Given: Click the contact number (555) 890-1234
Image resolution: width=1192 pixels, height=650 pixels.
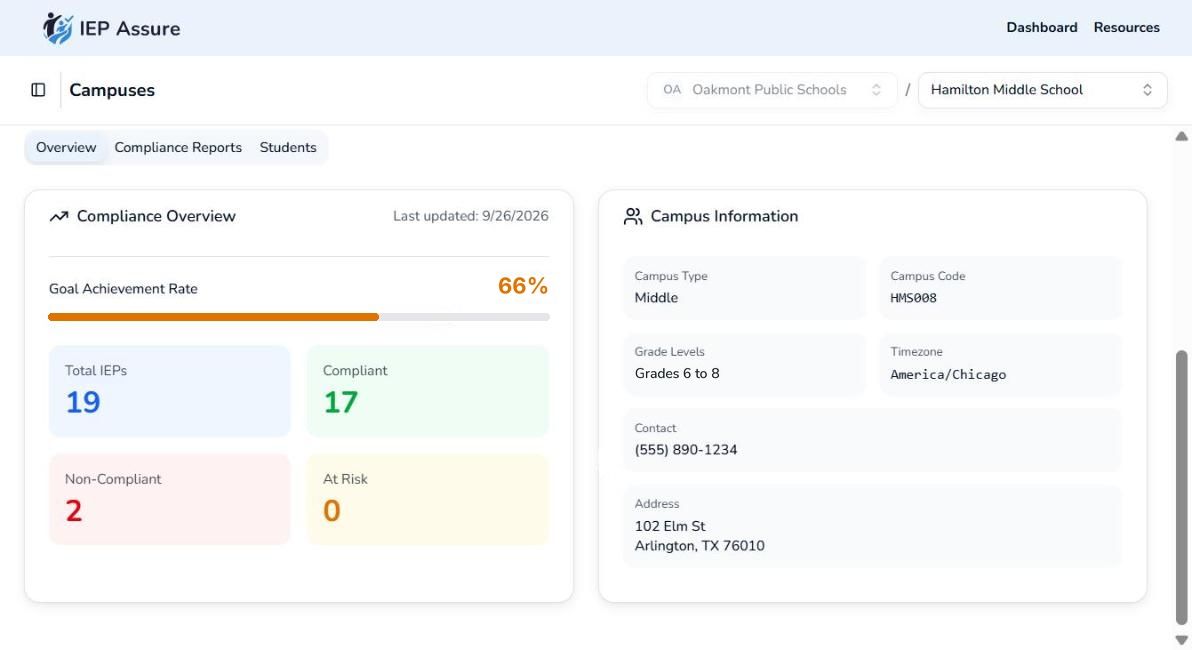Looking at the screenshot, I should tap(686, 450).
